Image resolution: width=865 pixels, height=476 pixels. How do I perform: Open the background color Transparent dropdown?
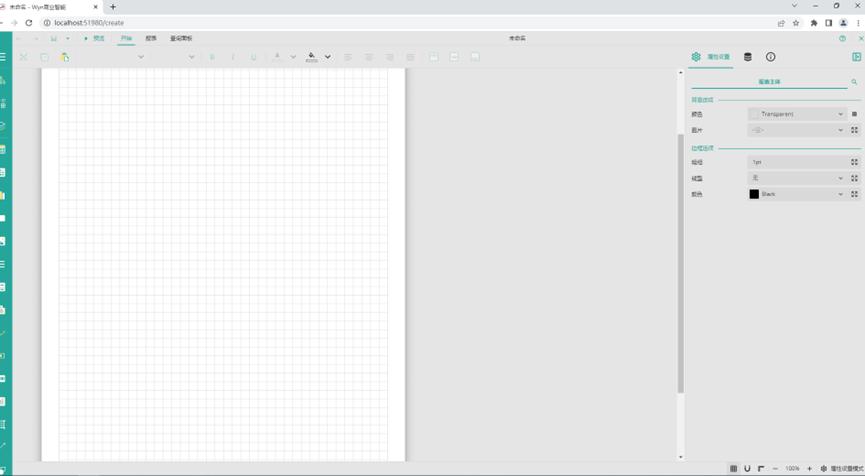click(797, 114)
